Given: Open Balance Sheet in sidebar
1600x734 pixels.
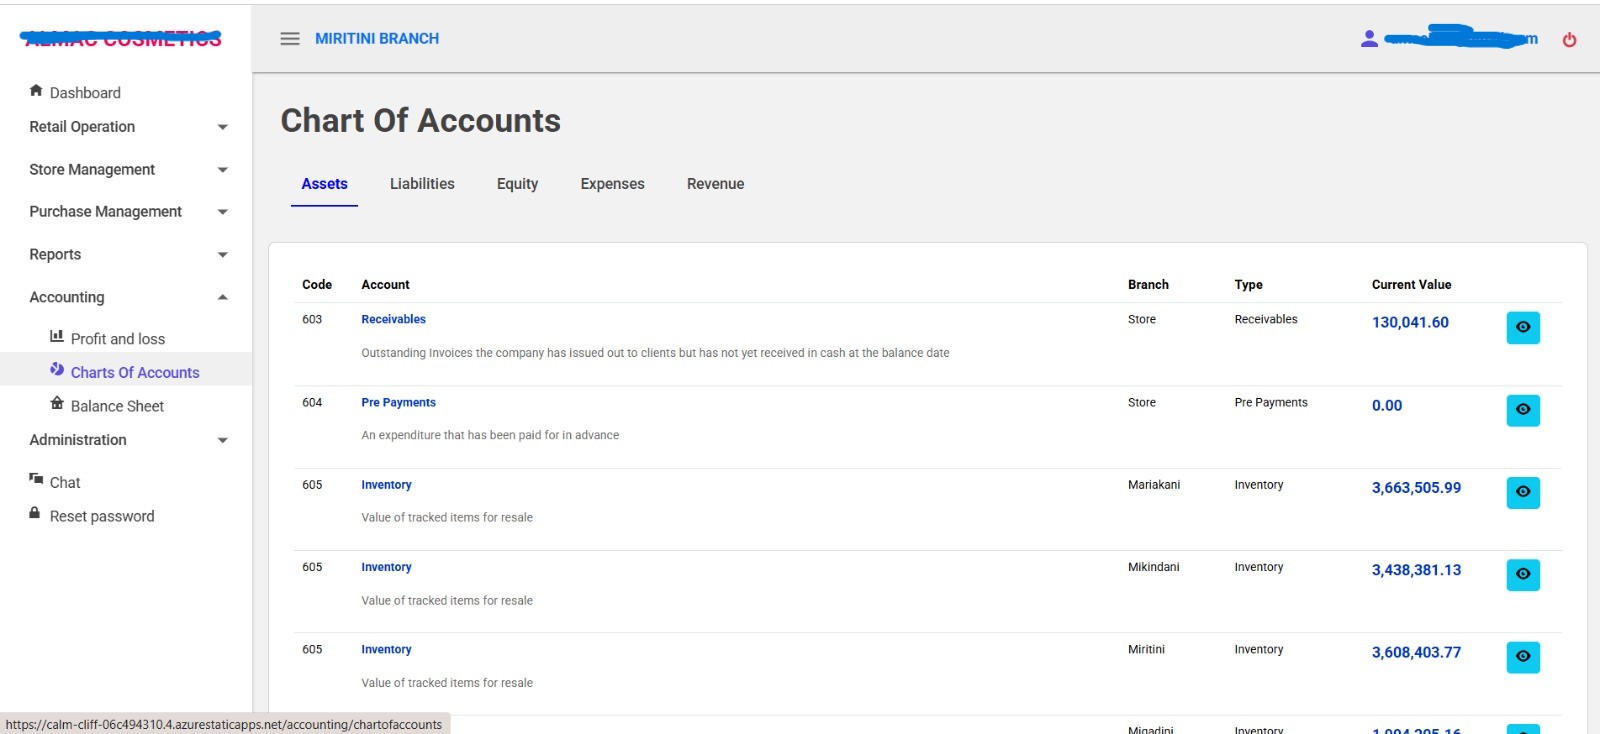Looking at the screenshot, I should click(117, 406).
